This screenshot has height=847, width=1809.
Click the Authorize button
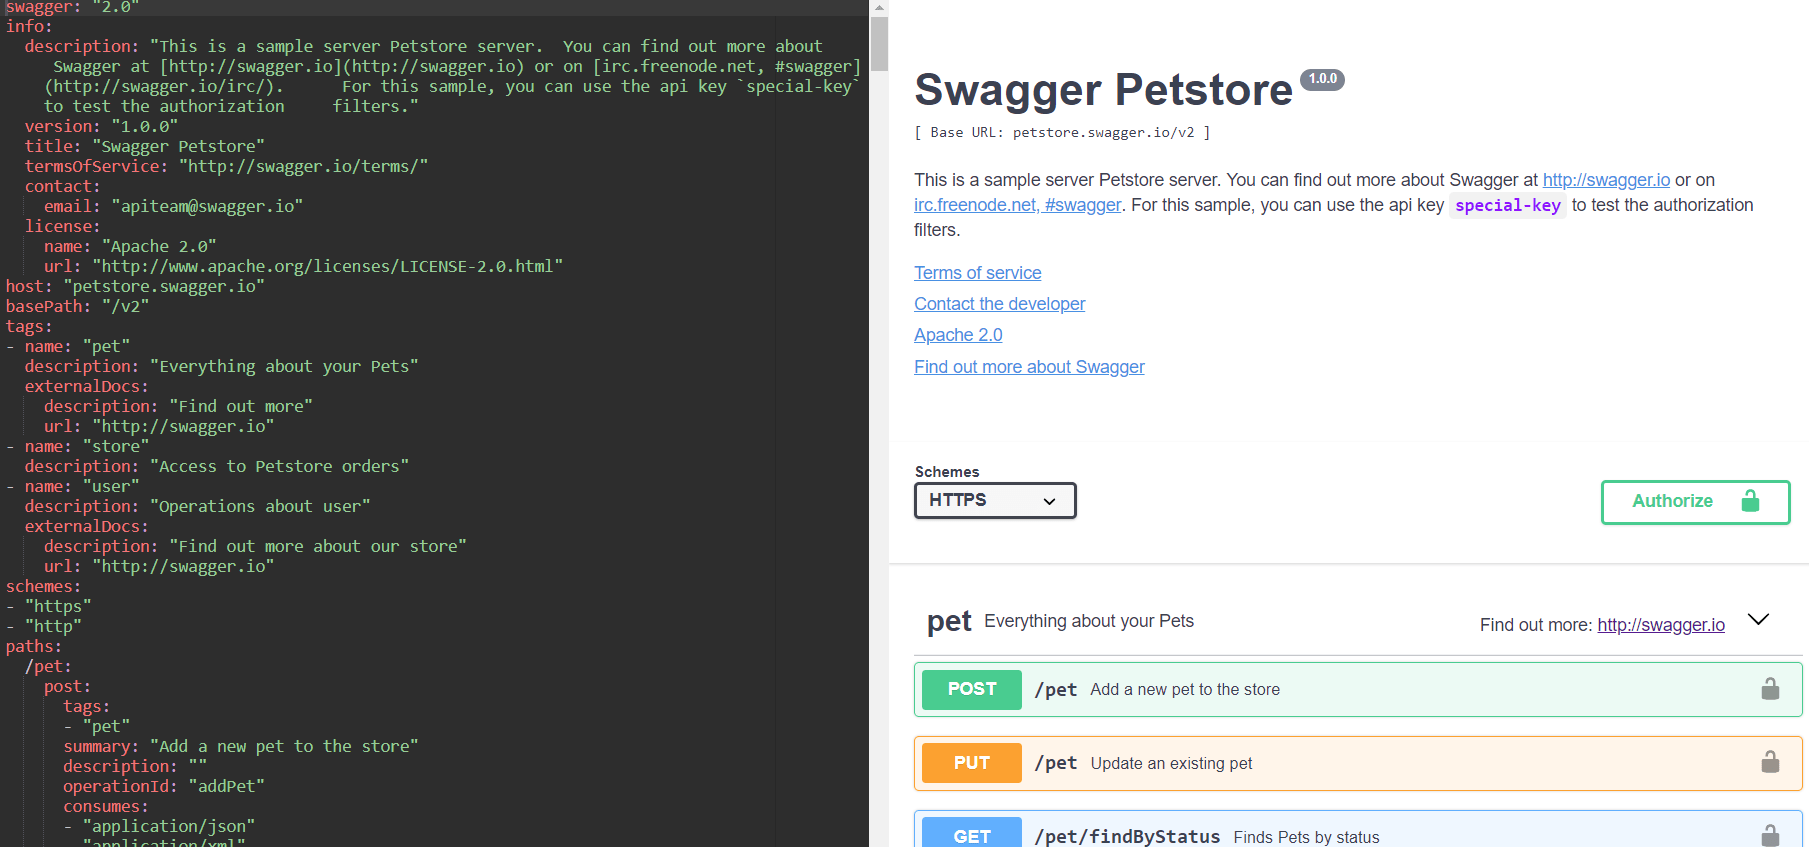pos(1695,502)
